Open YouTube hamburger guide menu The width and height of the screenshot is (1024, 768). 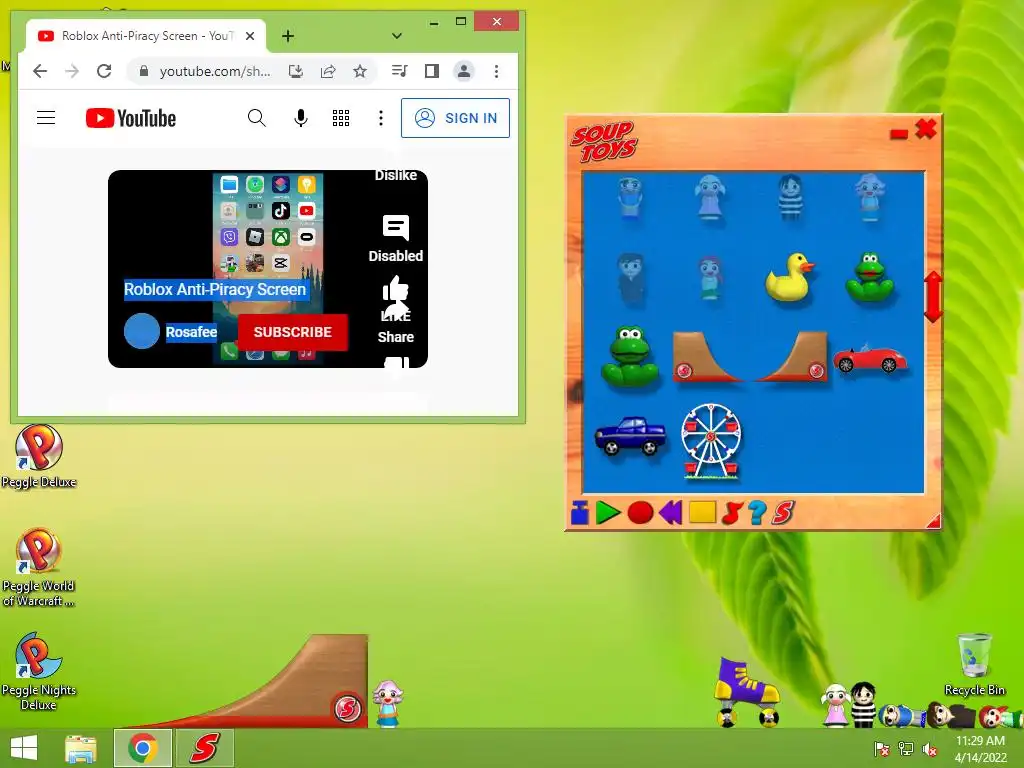point(46,118)
